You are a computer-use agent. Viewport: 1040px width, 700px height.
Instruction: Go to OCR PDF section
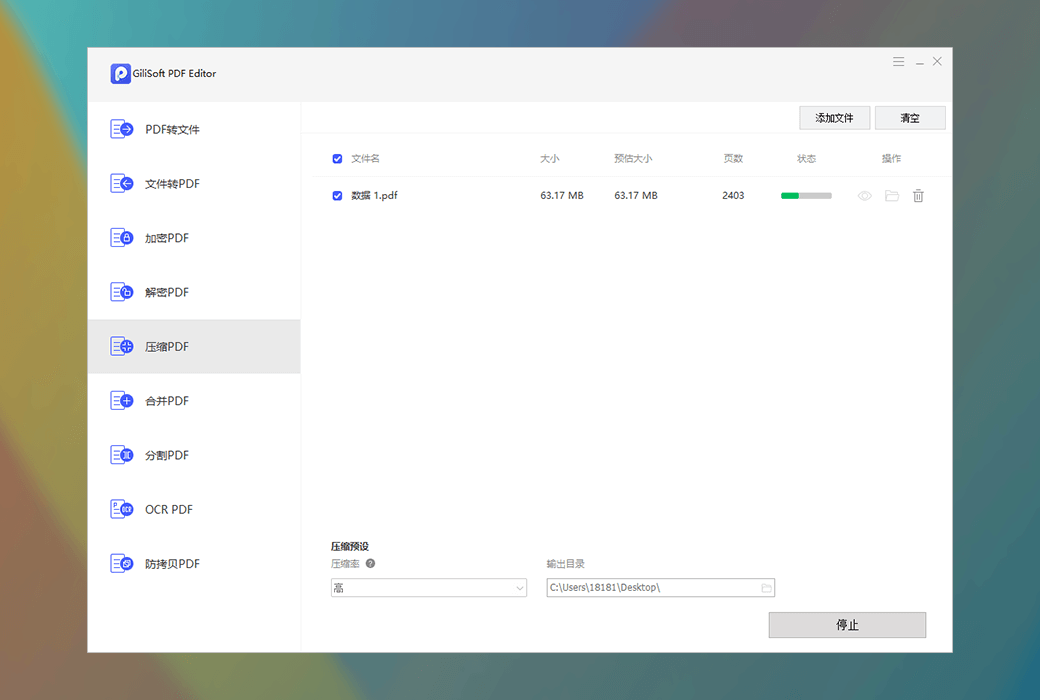point(194,510)
